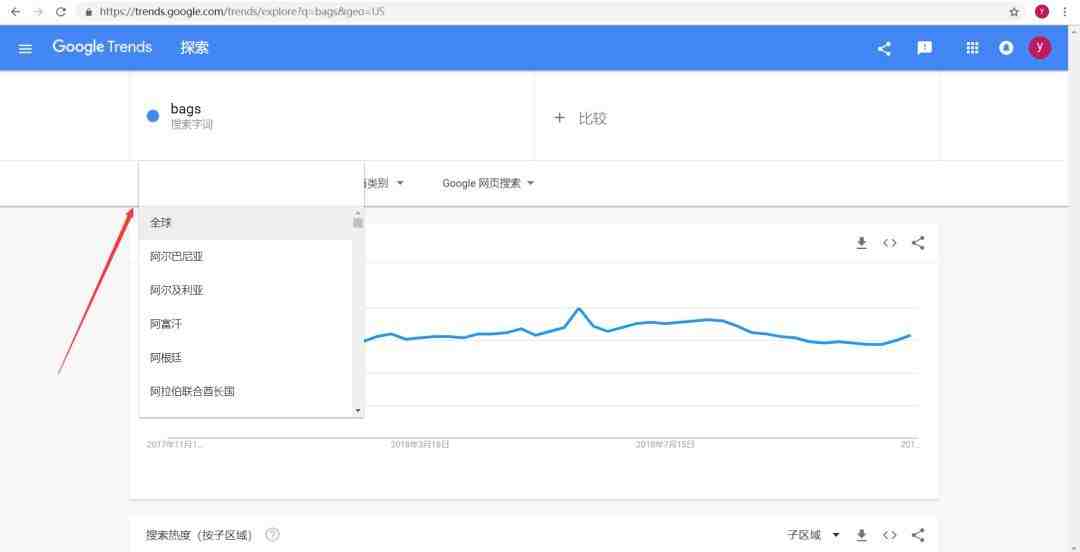Download the interest over time chart
Screen dimensions: 1080x552
click(862, 243)
